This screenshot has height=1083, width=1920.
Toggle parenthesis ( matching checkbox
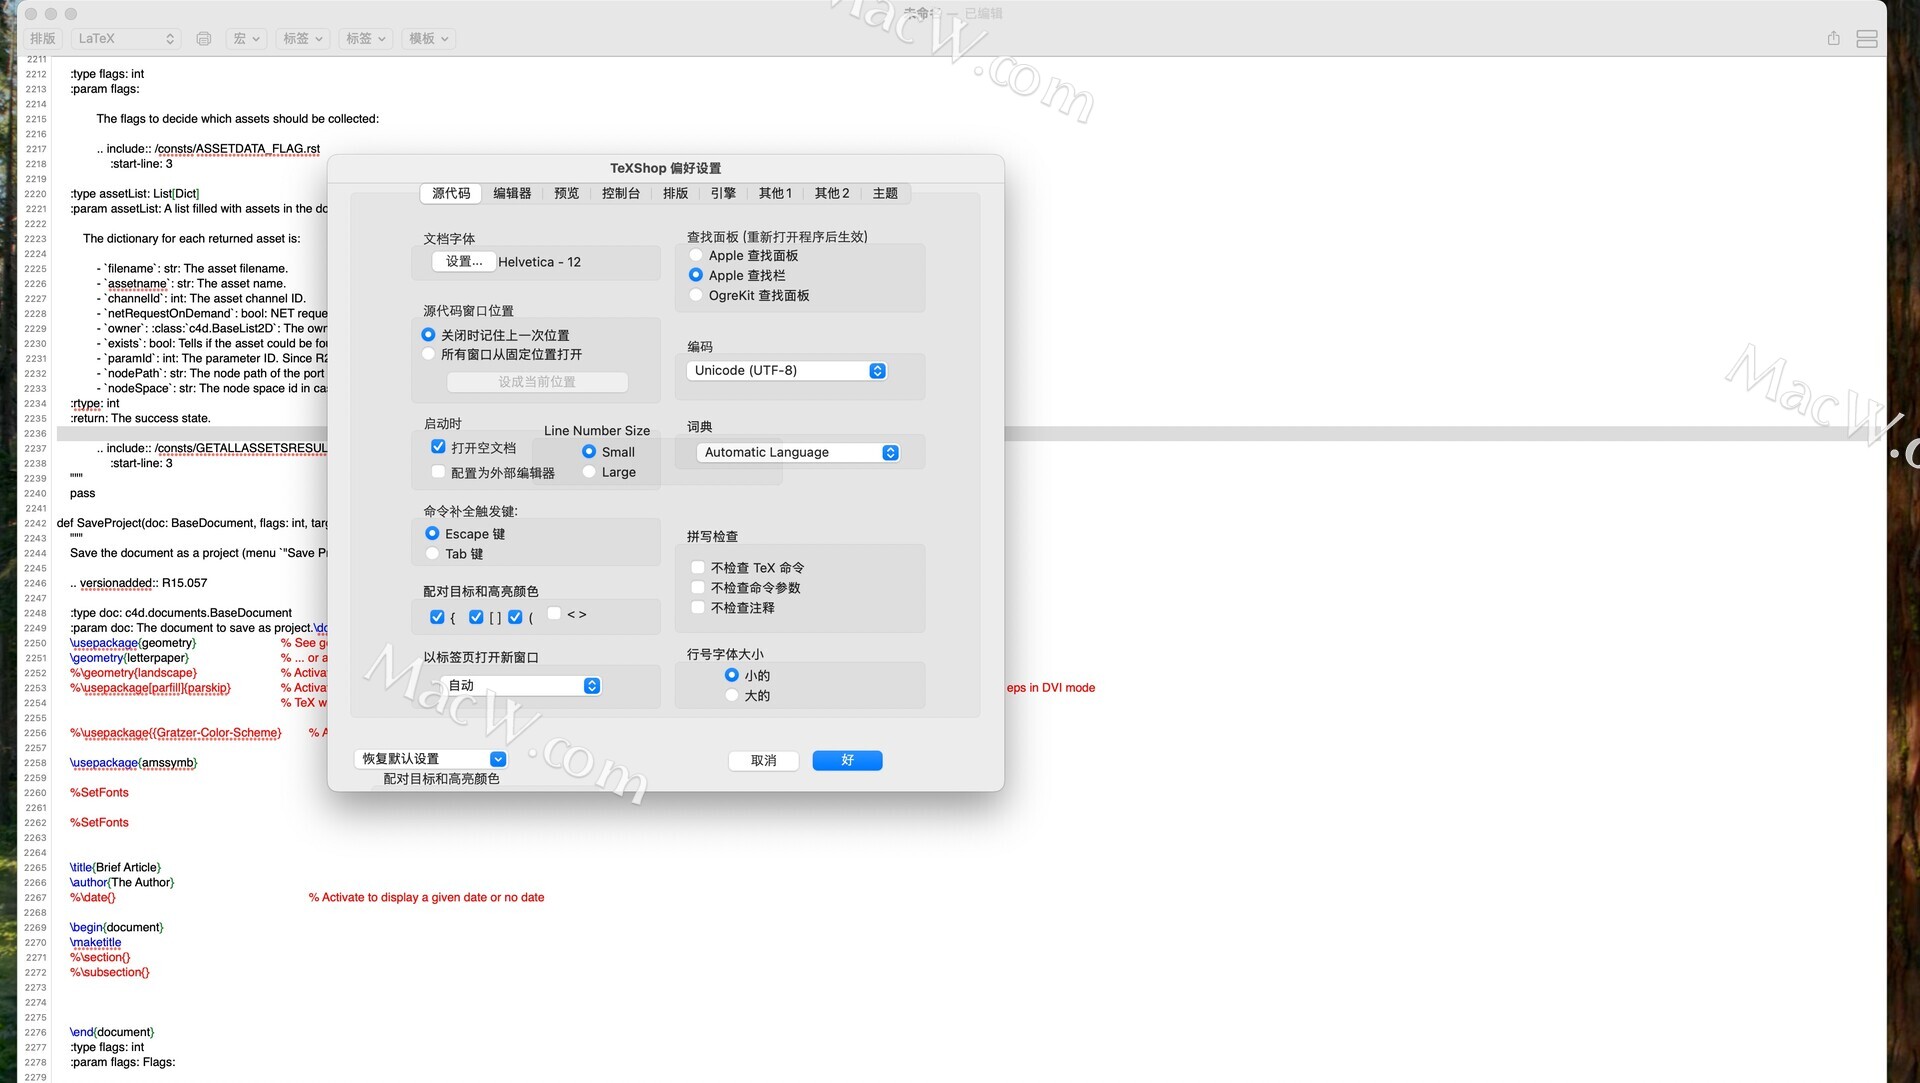[515, 617]
